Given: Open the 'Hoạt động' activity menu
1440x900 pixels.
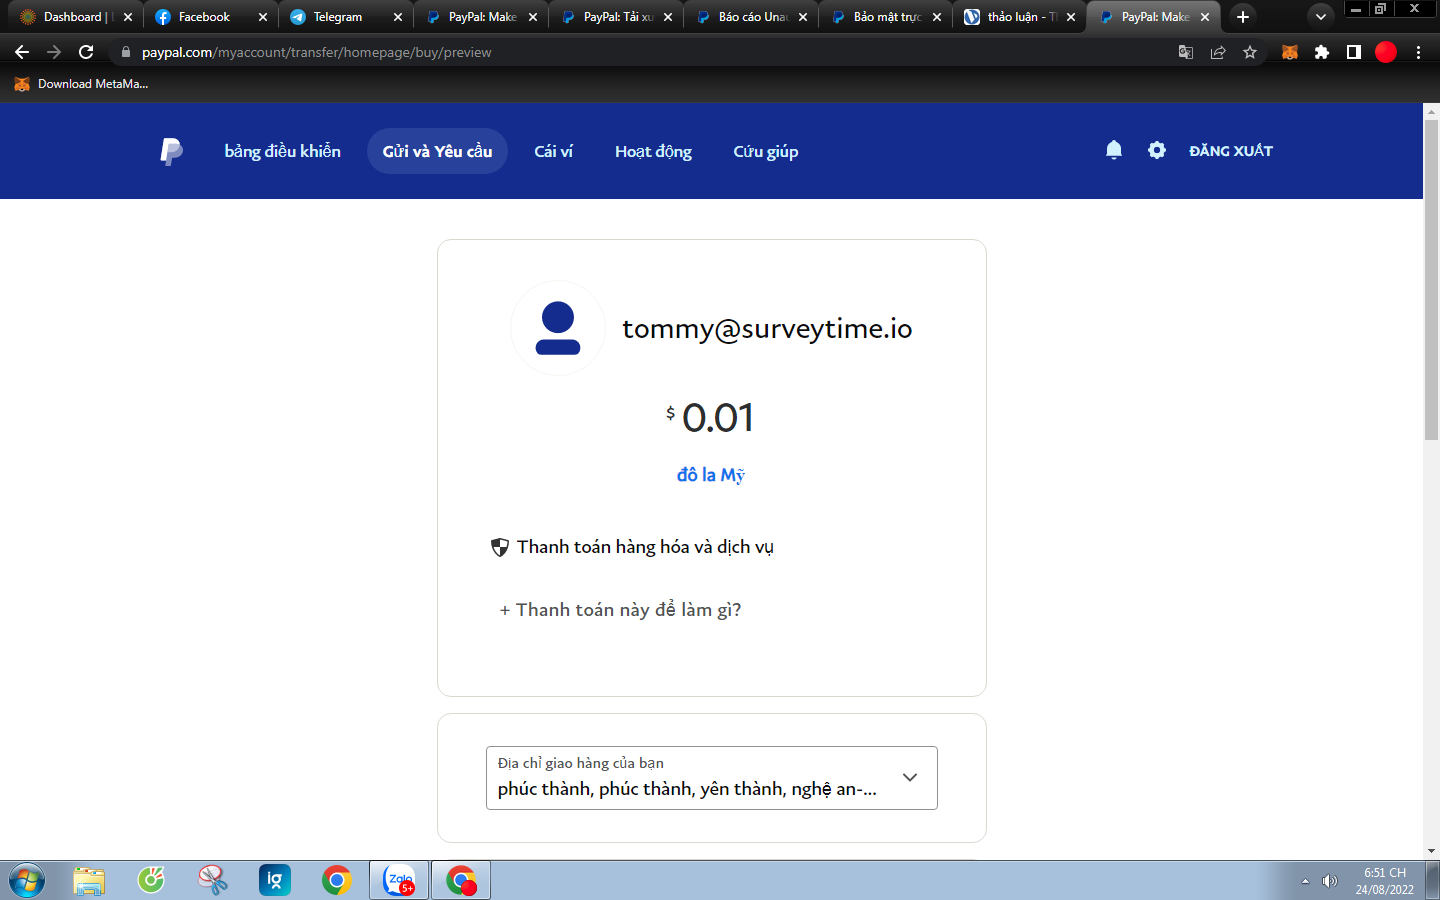Looking at the screenshot, I should point(653,151).
